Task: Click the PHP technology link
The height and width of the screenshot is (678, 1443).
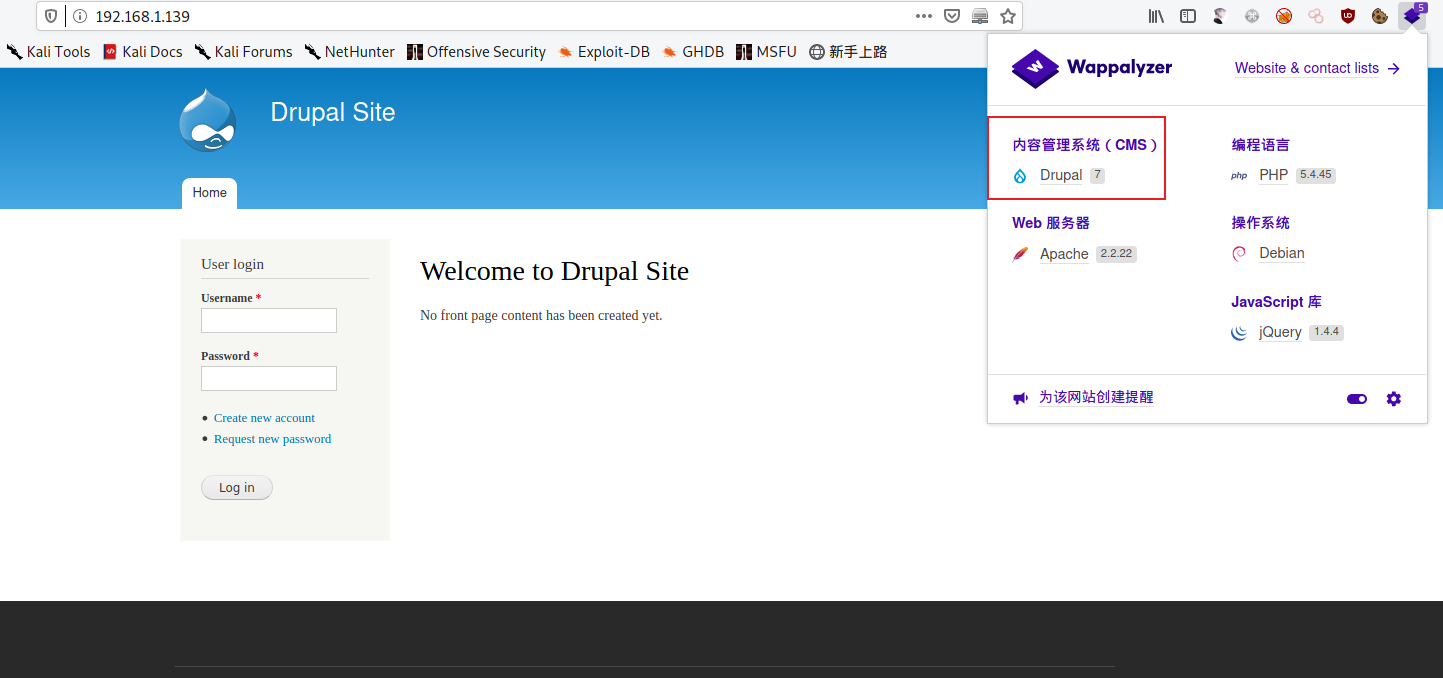Action: pos(1273,175)
